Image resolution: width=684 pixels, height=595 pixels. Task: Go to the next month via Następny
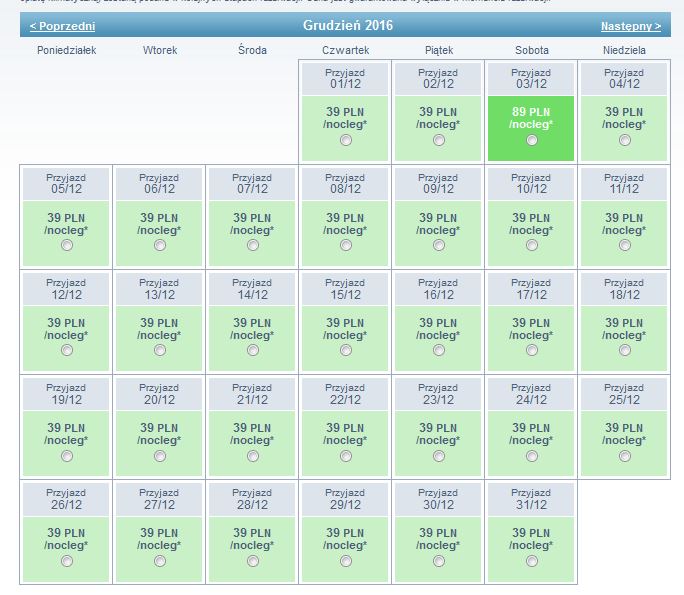click(x=631, y=26)
